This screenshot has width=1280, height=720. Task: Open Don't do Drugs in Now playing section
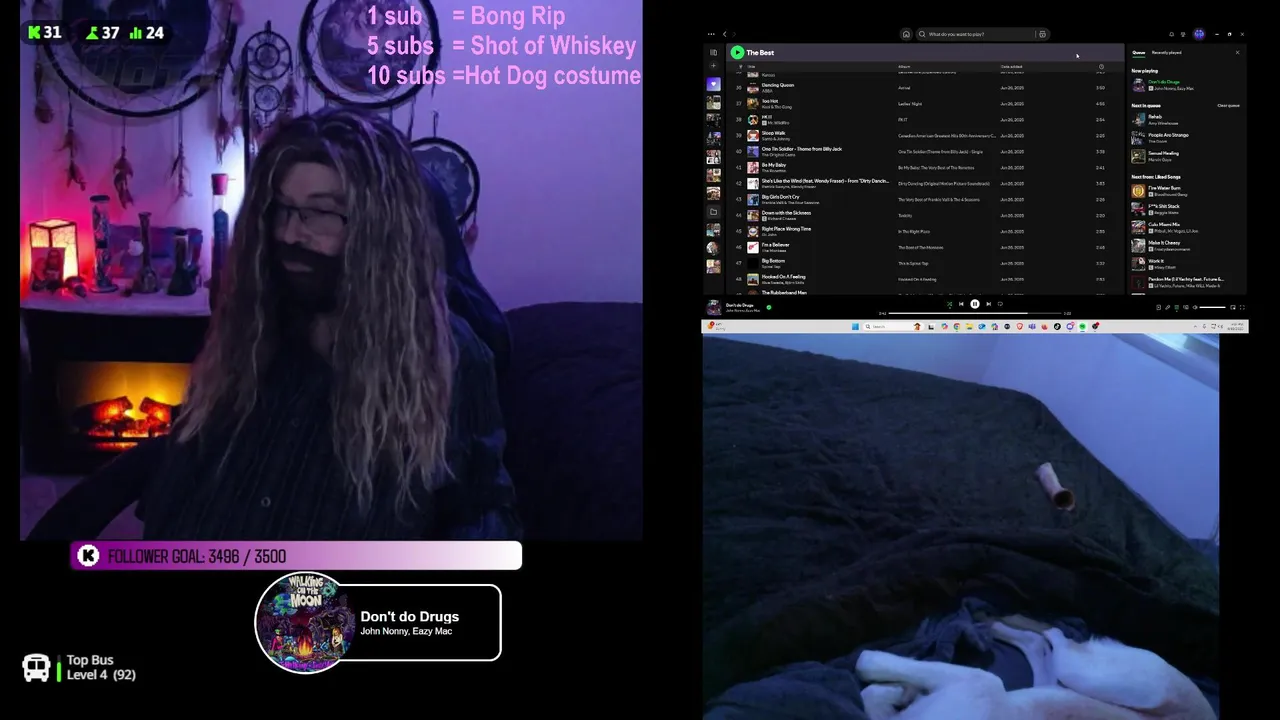point(1185,85)
